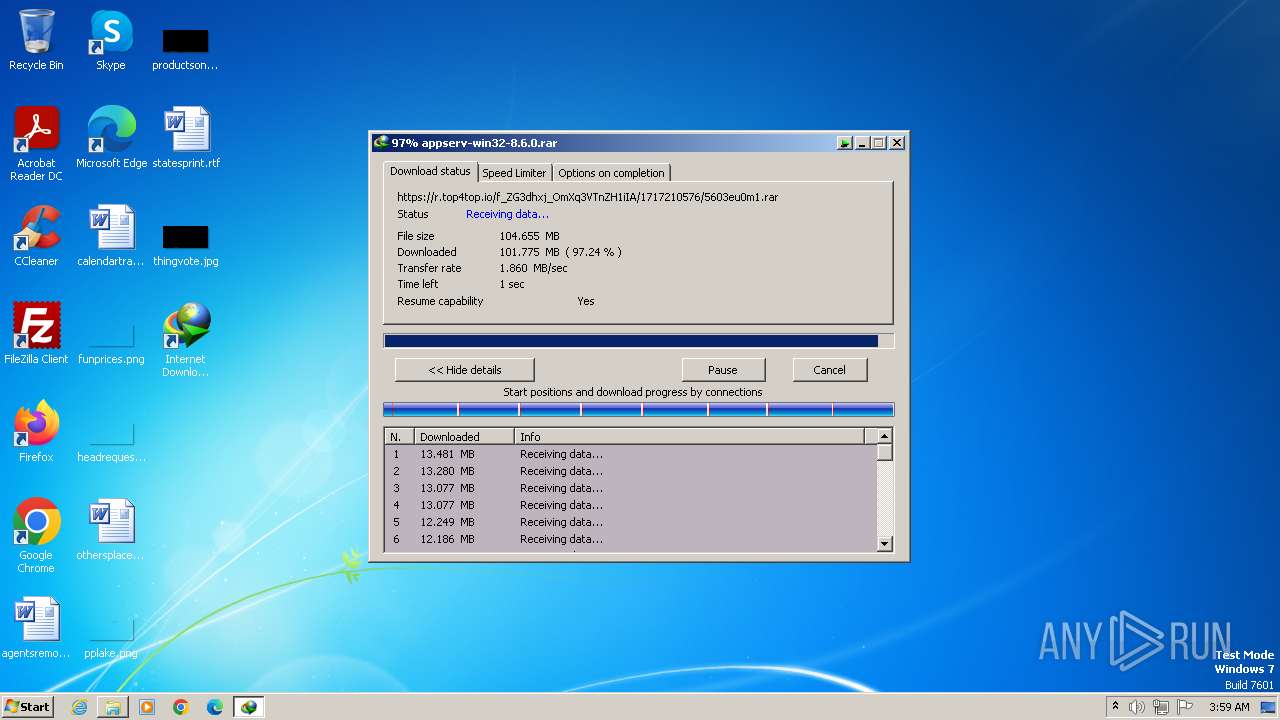1280x720 pixels.
Task: Click the volume speaker tray icon
Action: point(1136,707)
